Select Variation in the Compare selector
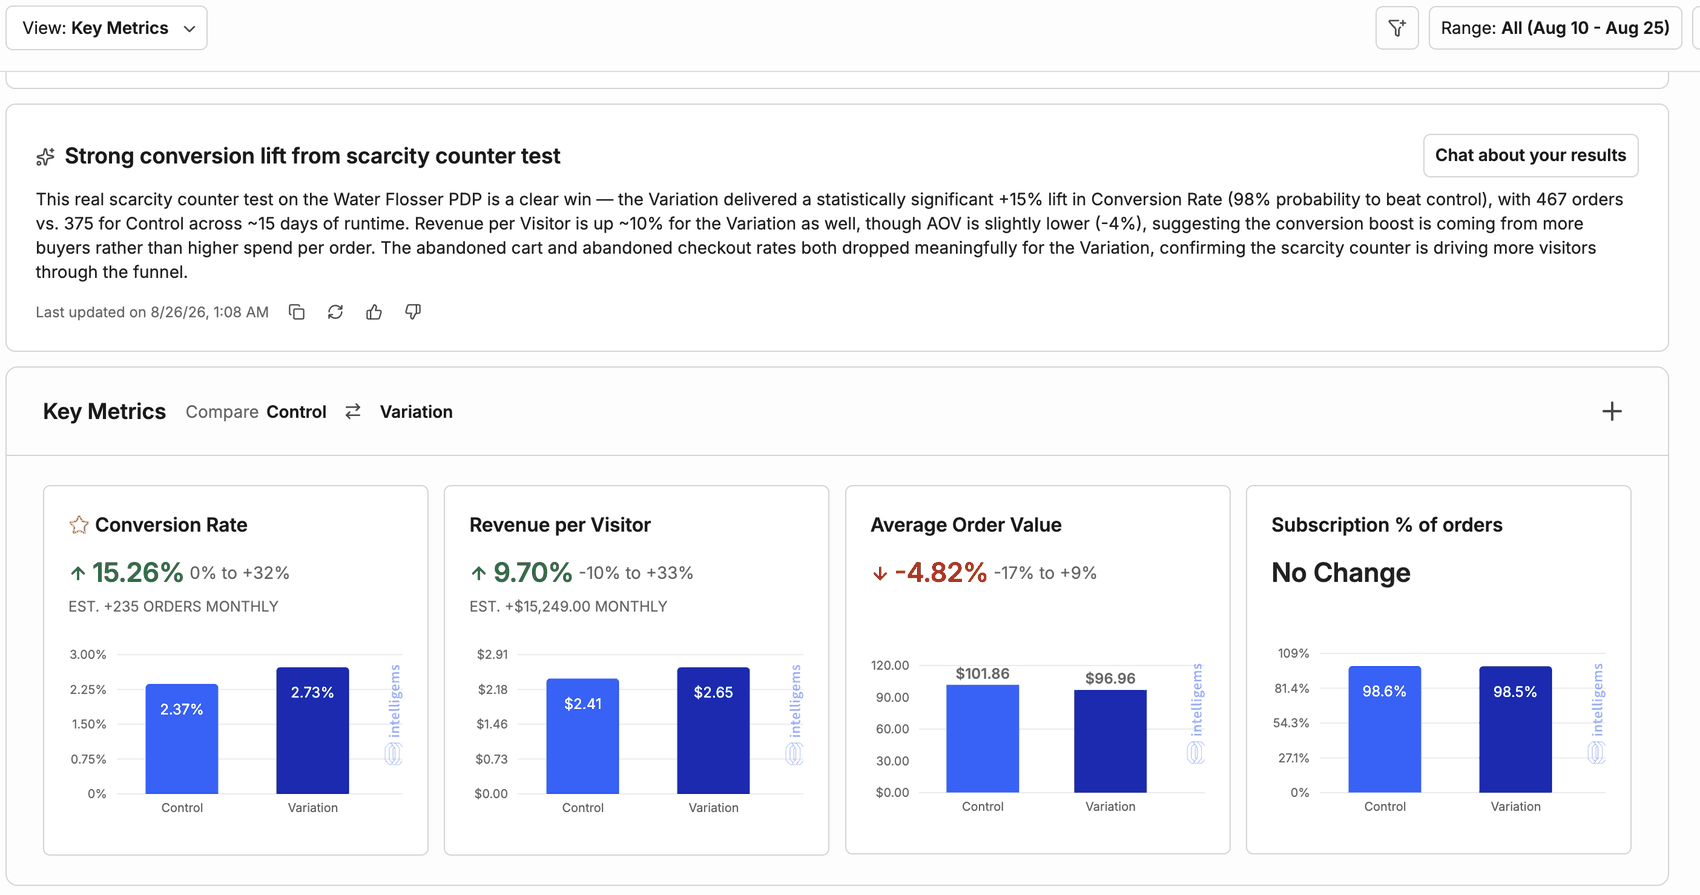Viewport: 1700px width, 895px height. (x=416, y=412)
